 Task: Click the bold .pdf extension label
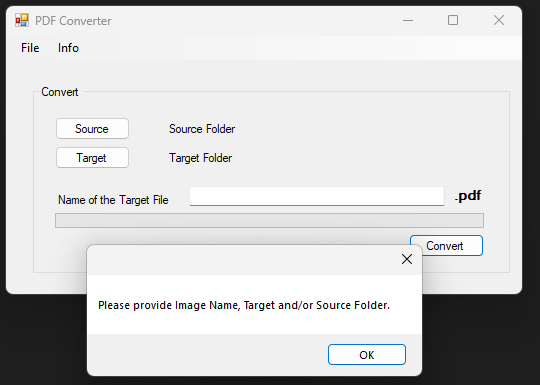[468, 196]
